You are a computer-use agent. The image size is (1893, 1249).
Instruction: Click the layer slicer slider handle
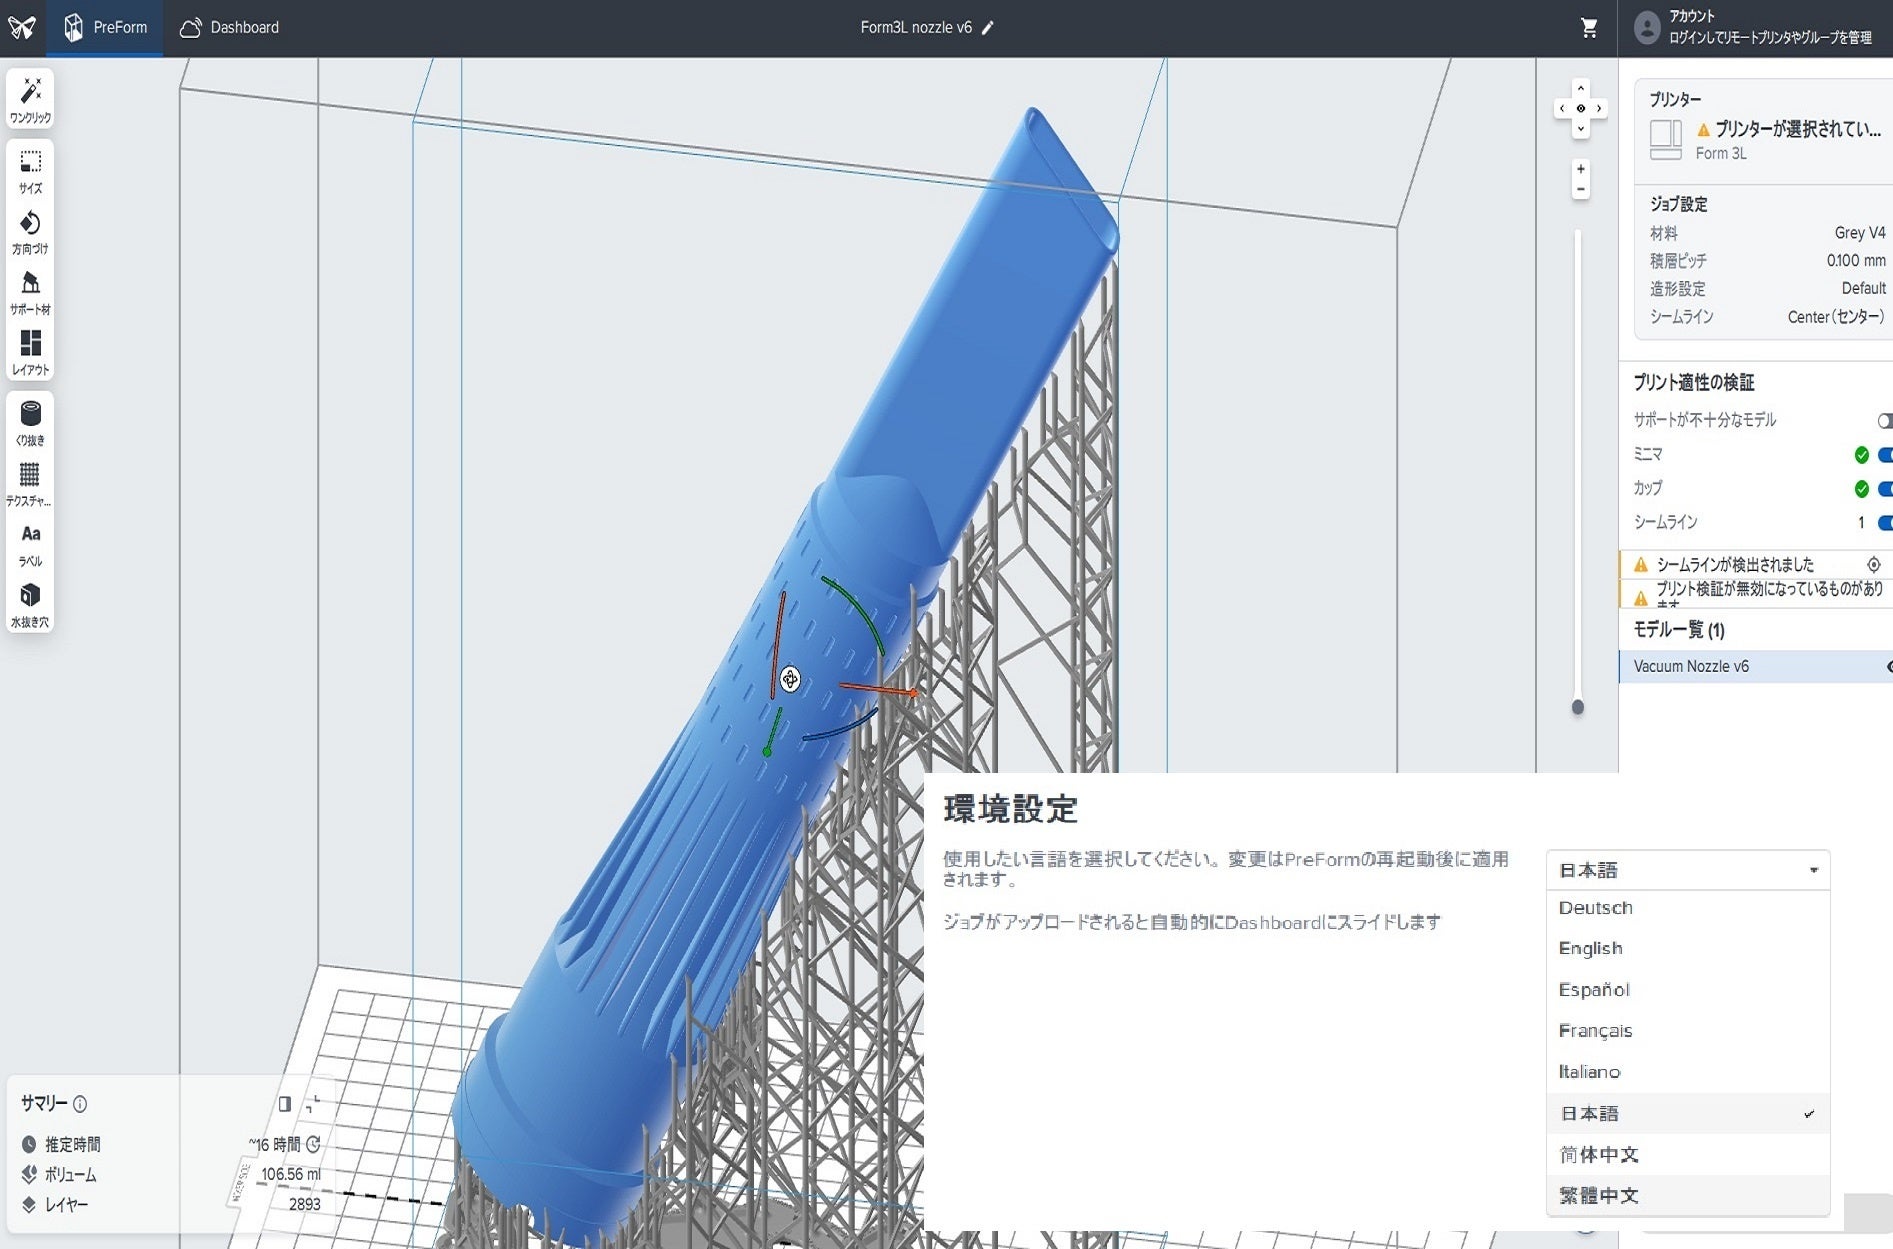[x=1578, y=707]
